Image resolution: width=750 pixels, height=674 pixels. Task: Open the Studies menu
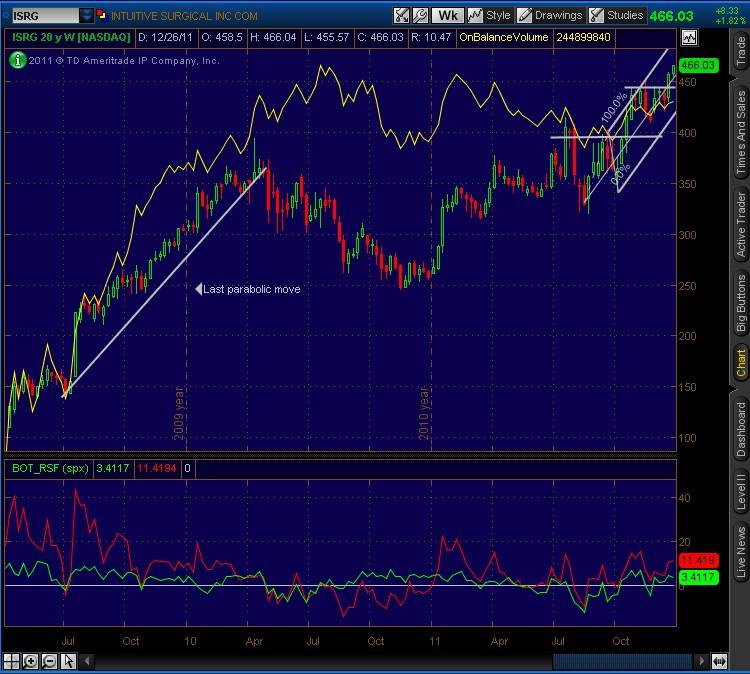pos(616,16)
